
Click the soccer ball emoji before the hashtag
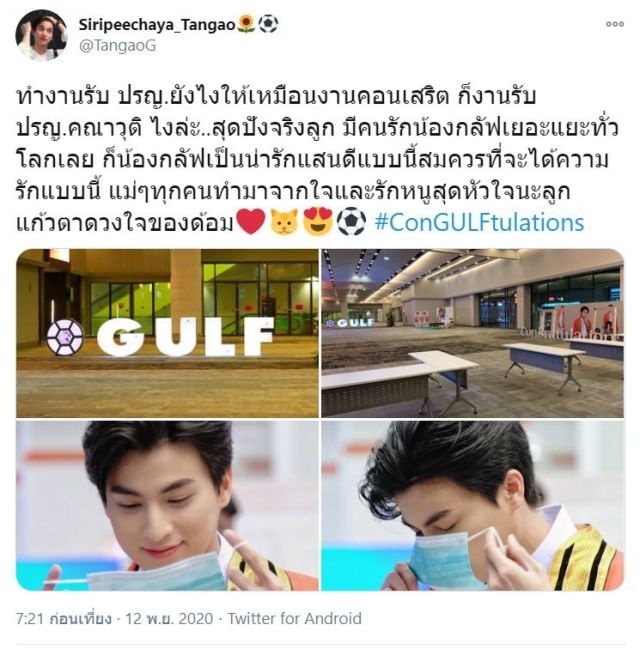pyautogui.click(x=351, y=222)
